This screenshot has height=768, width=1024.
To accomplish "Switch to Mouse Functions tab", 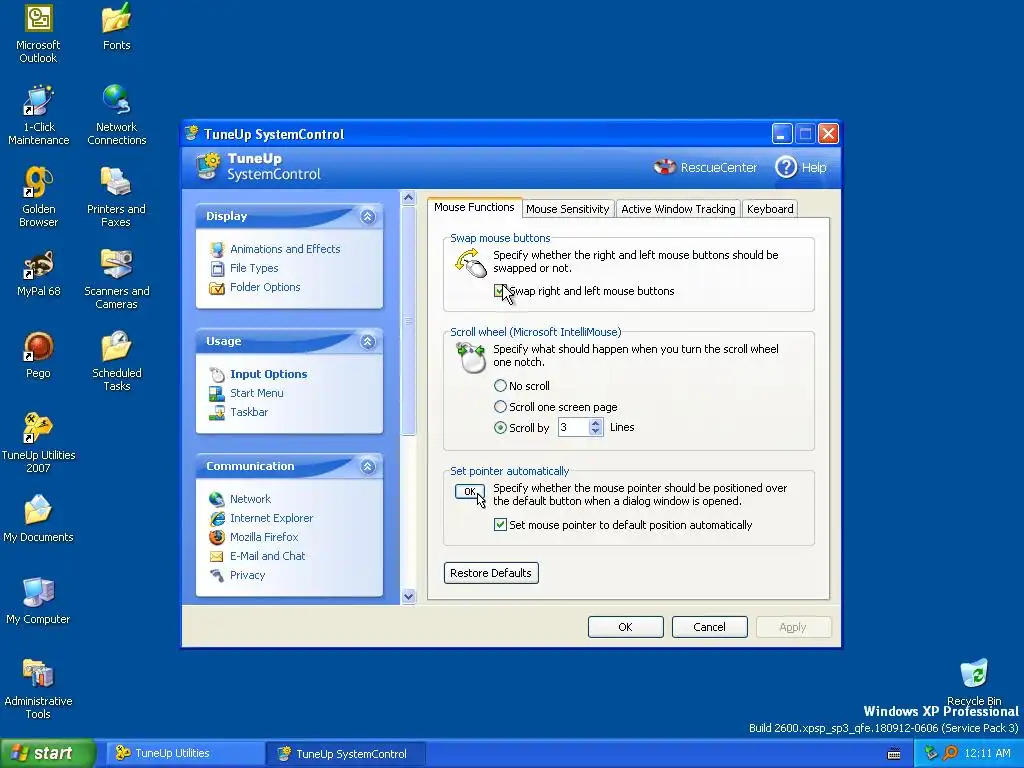I will point(474,207).
